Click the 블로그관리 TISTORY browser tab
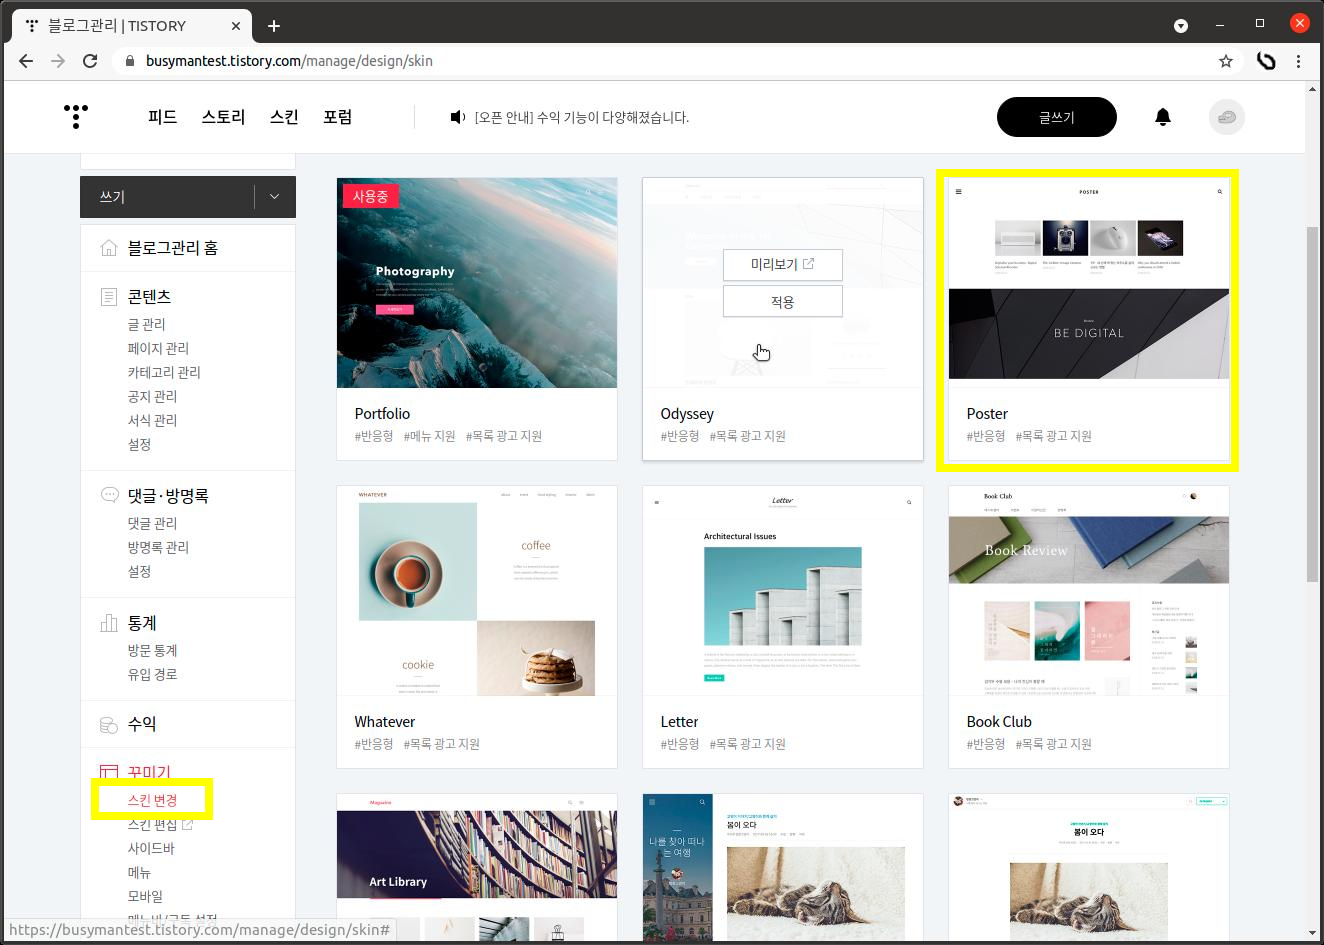The image size is (1324, 945). click(130, 25)
